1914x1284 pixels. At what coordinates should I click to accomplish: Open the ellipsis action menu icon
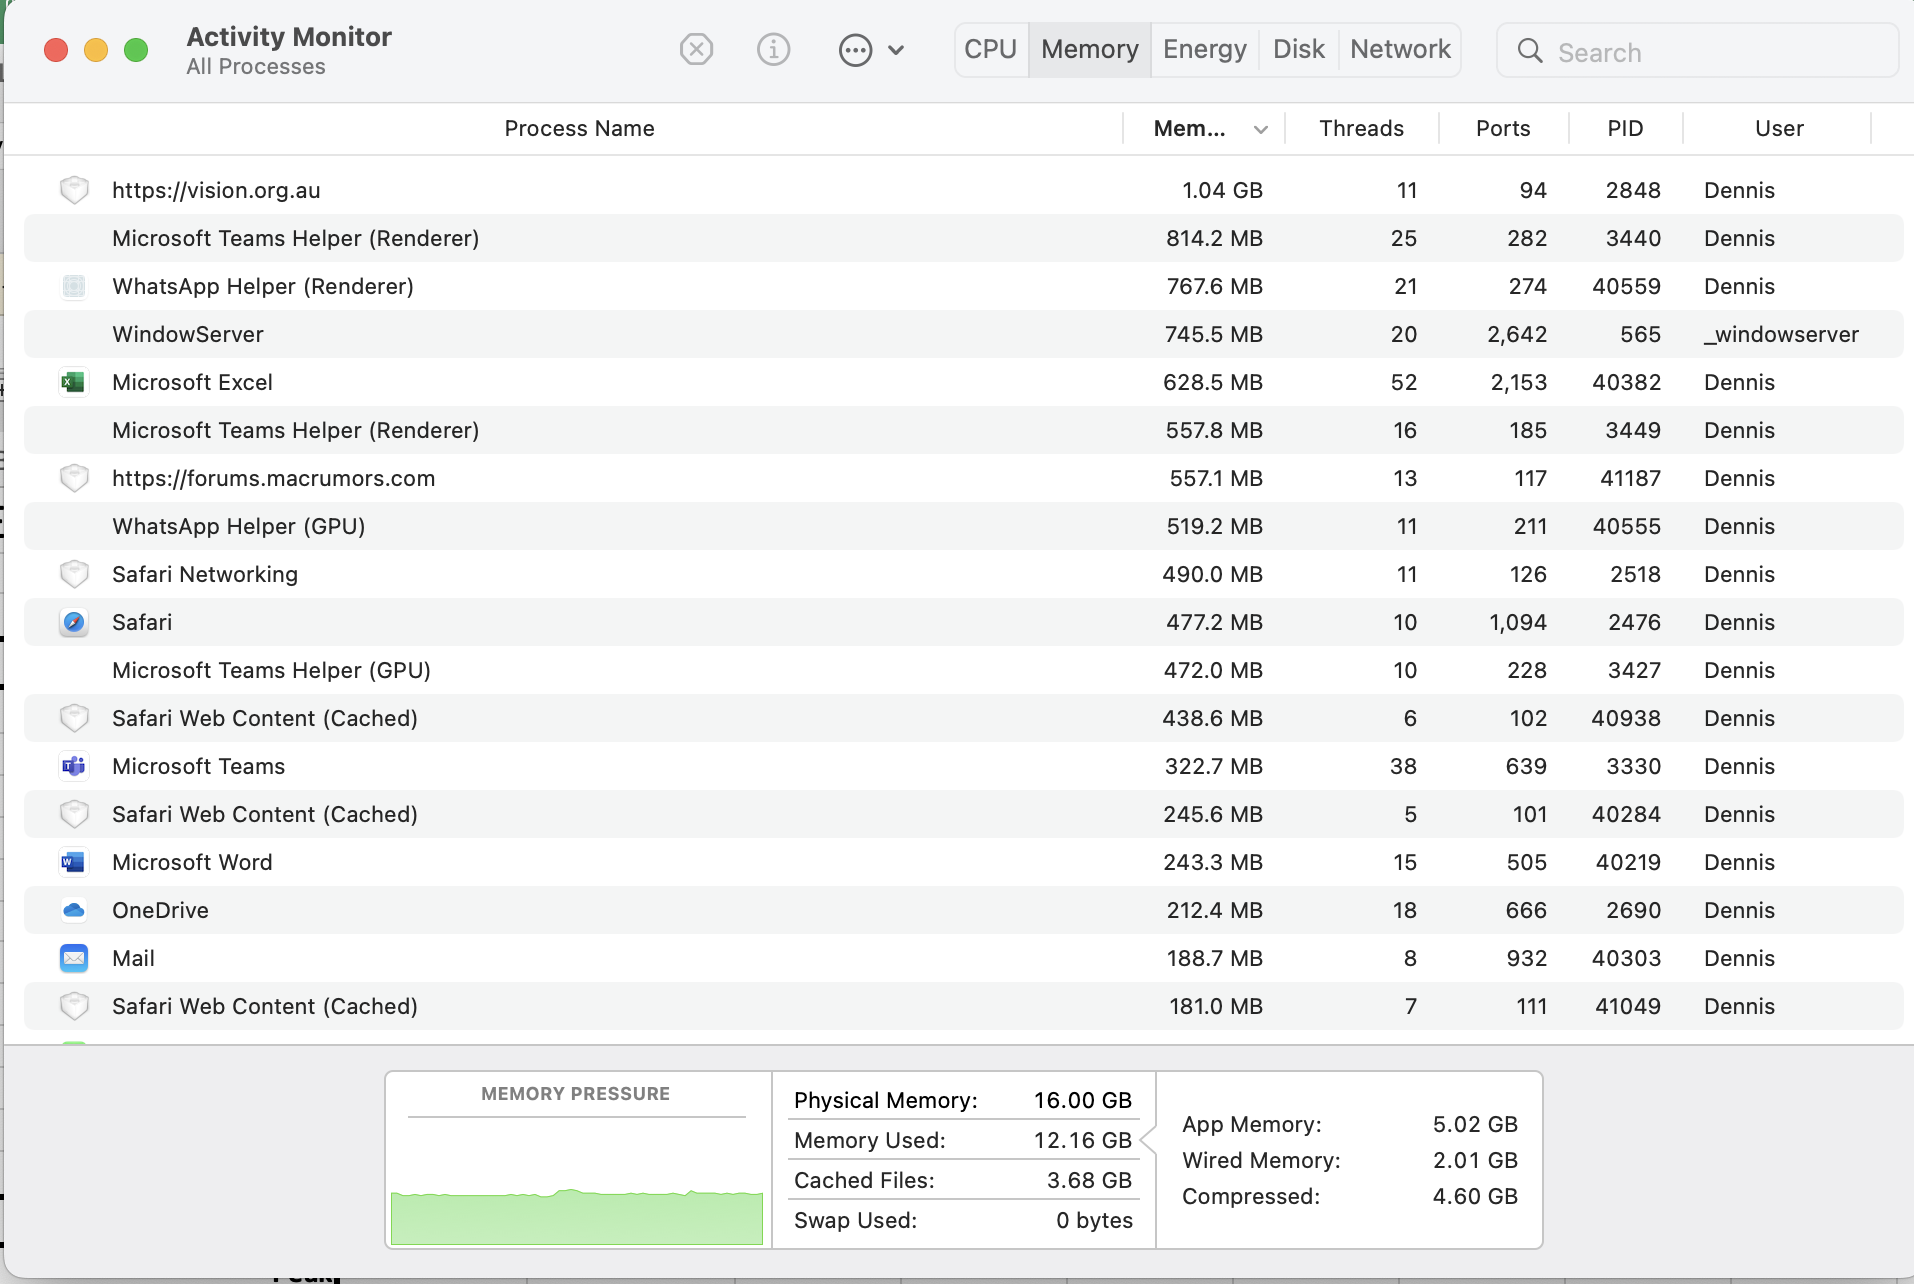click(x=855, y=50)
